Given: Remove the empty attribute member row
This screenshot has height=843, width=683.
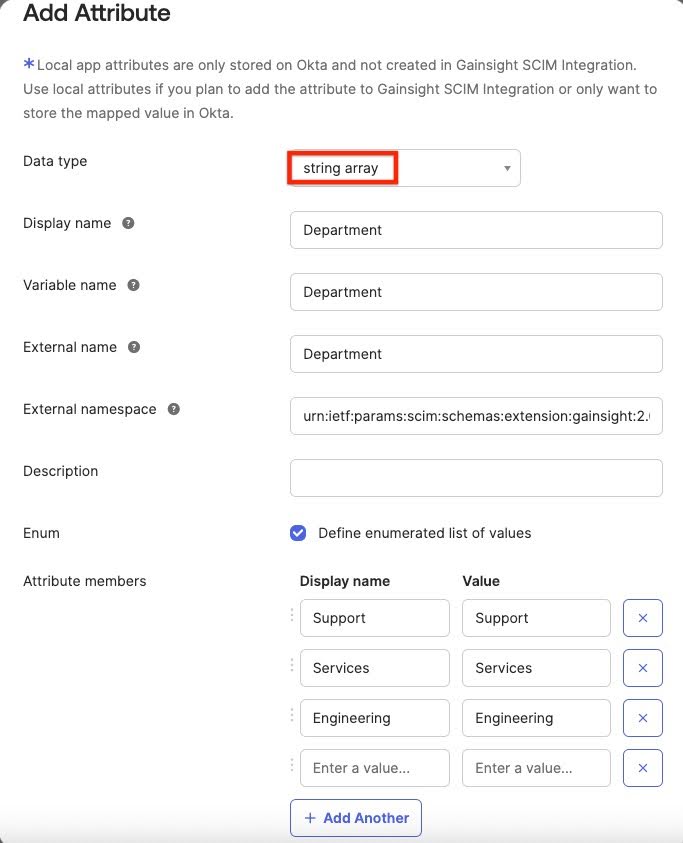Looking at the screenshot, I should [642, 768].
